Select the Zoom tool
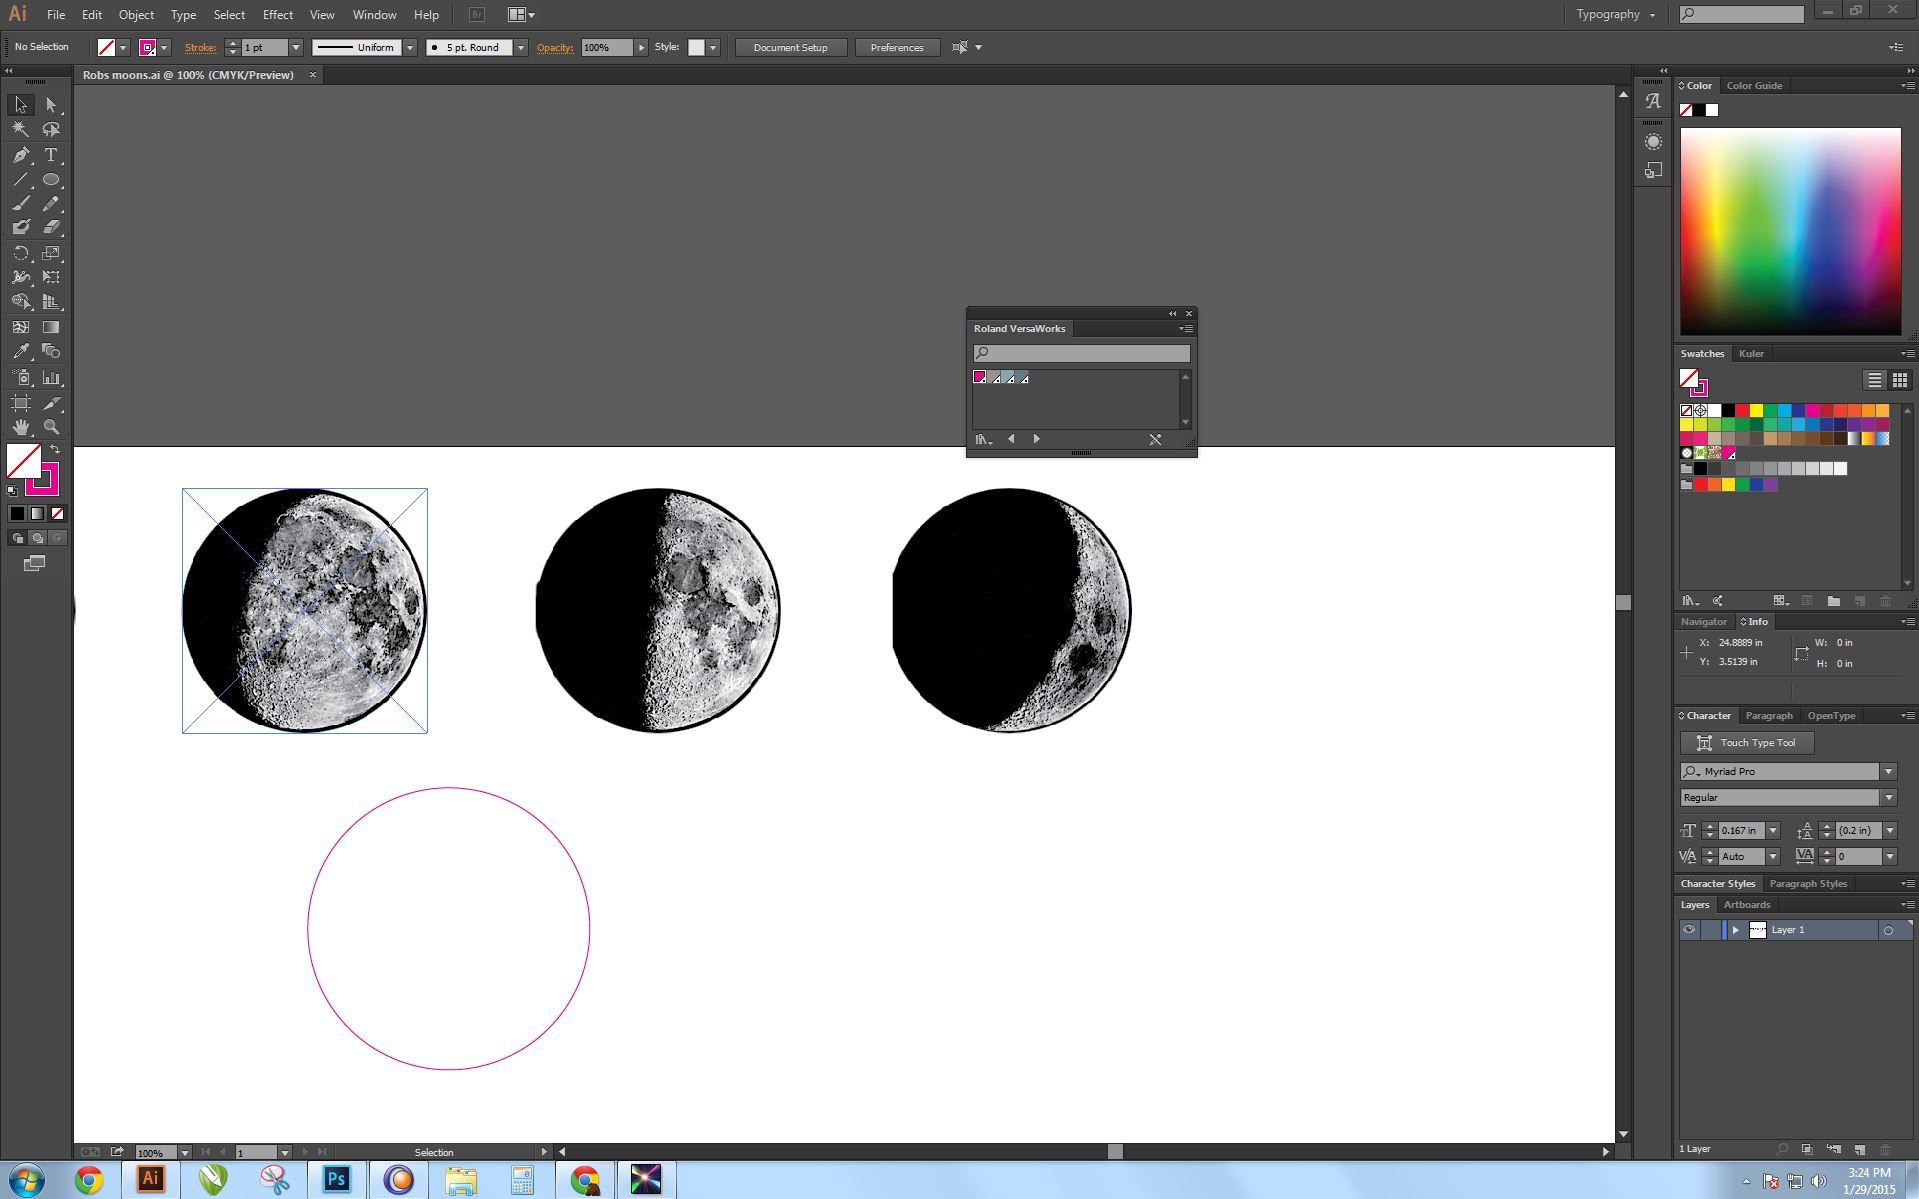The height and width of the screenshot is (1199, 1919). pos(51,427)
